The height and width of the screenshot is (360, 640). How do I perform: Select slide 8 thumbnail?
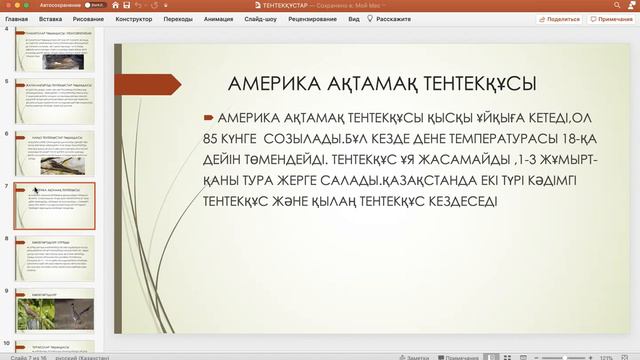tap(55, 258)
